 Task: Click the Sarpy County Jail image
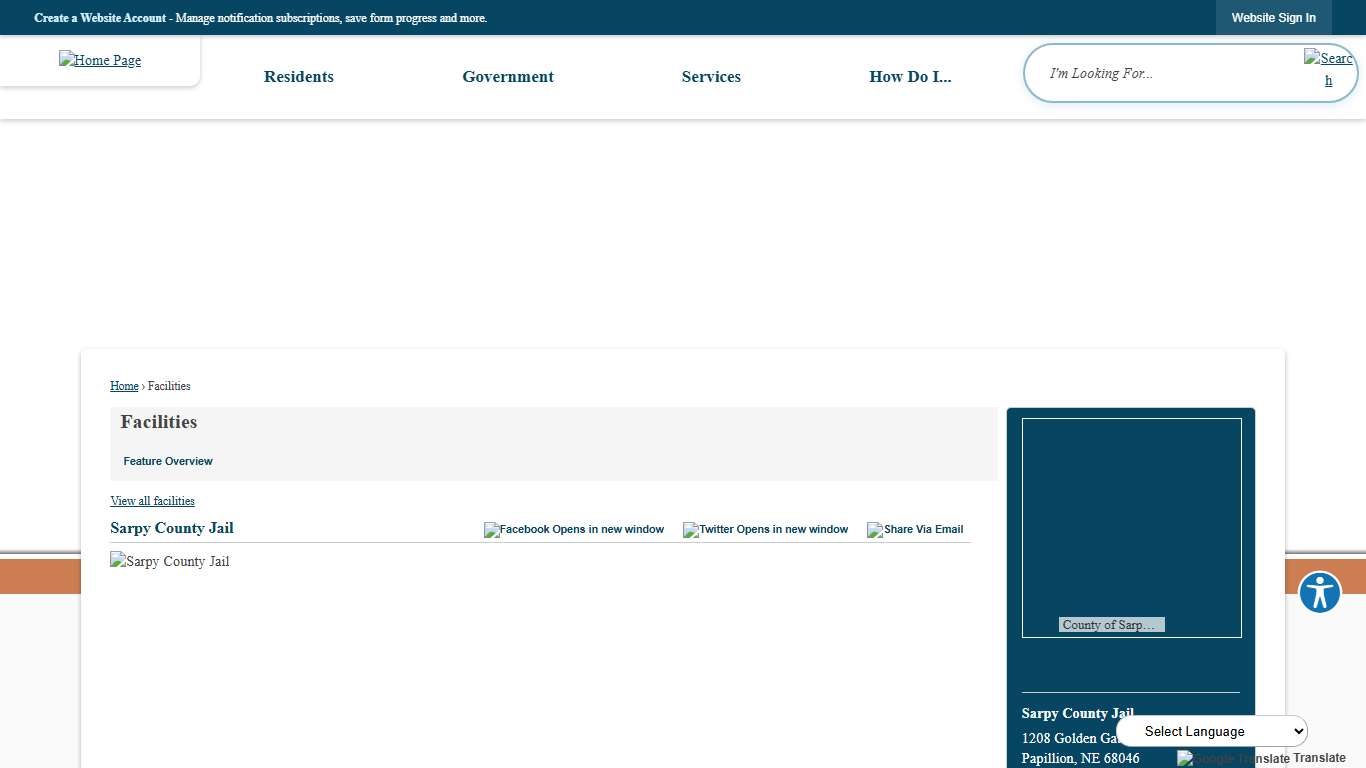click(x=170, y=562)
